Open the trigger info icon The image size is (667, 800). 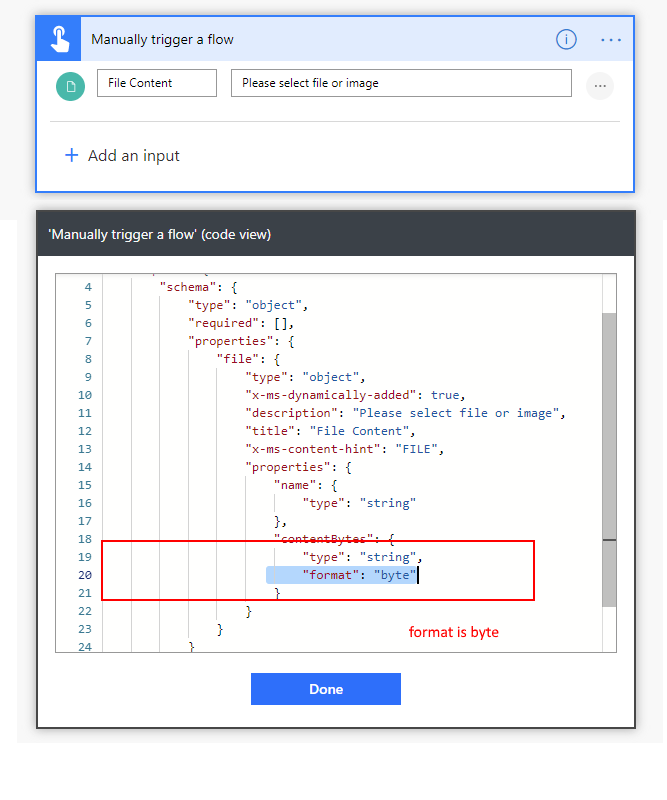pyautogui.click(x=566, y=39)
